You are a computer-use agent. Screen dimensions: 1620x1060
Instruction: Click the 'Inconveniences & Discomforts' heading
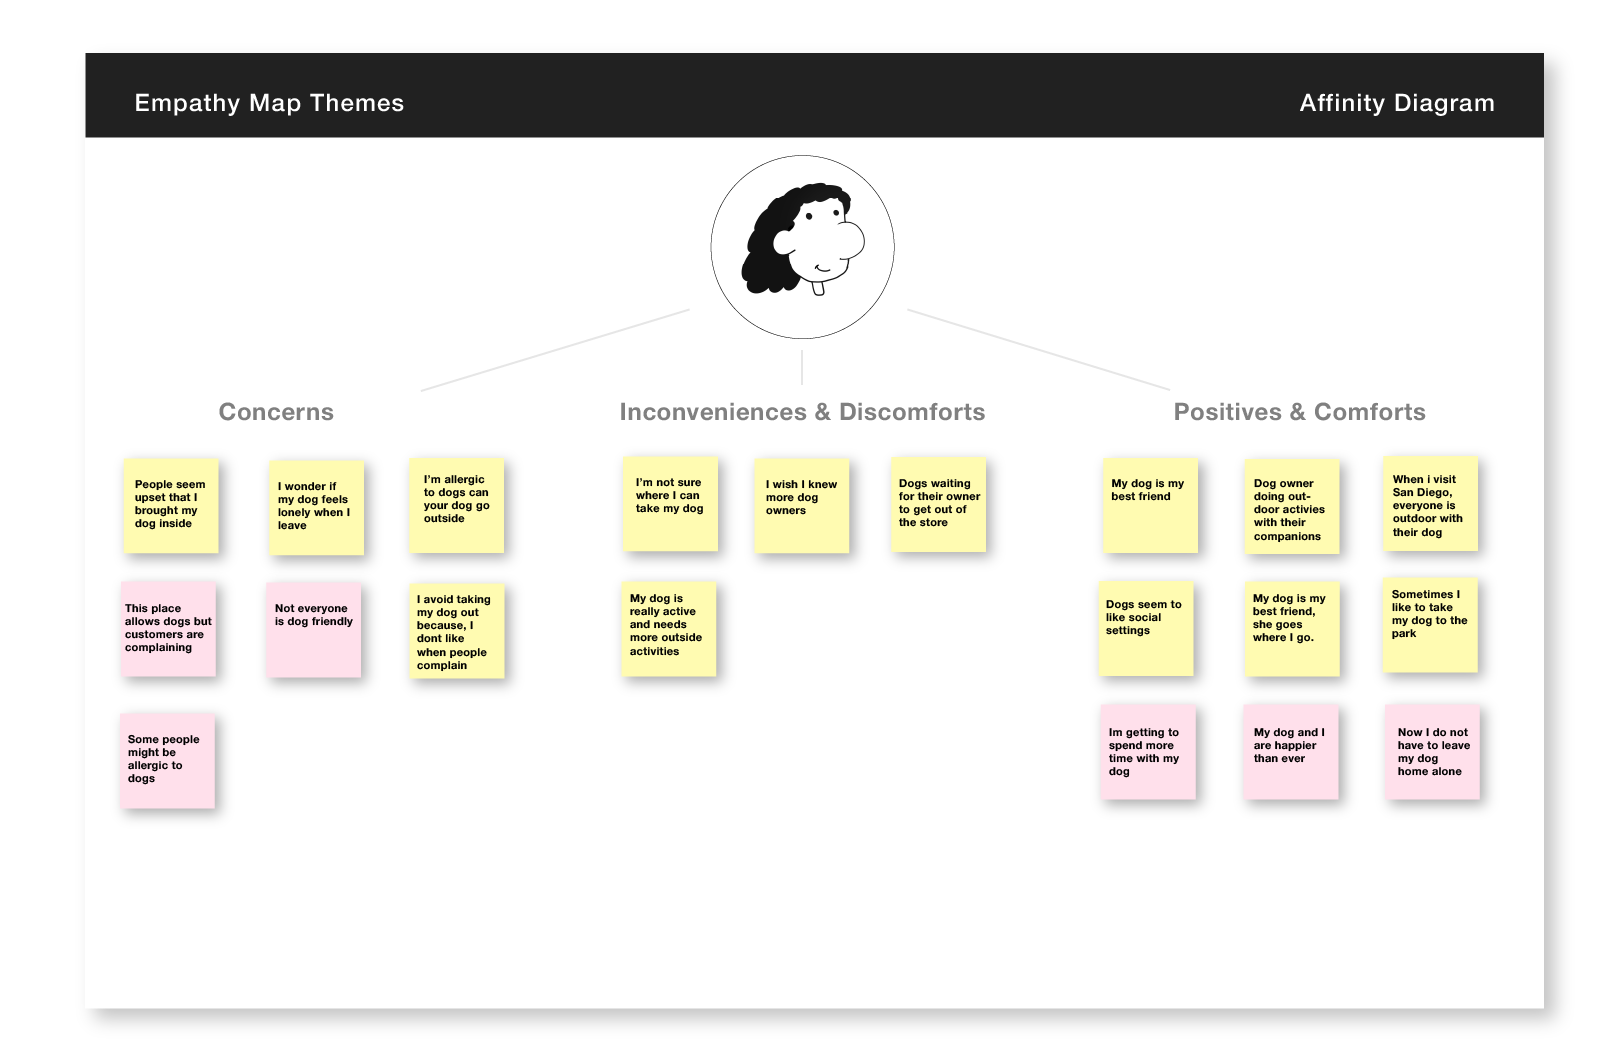pyautogui.click(x=802, y=412)
